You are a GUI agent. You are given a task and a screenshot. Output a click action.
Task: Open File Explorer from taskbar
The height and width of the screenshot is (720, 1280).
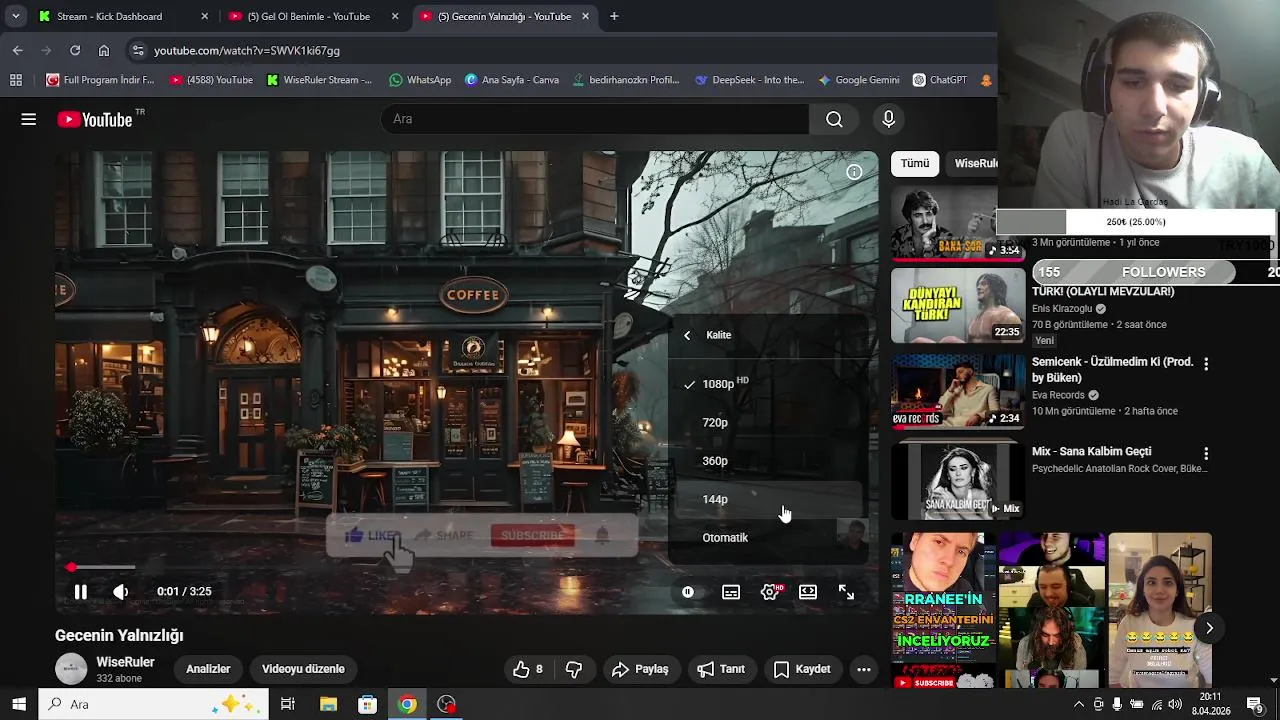[328, 704]
